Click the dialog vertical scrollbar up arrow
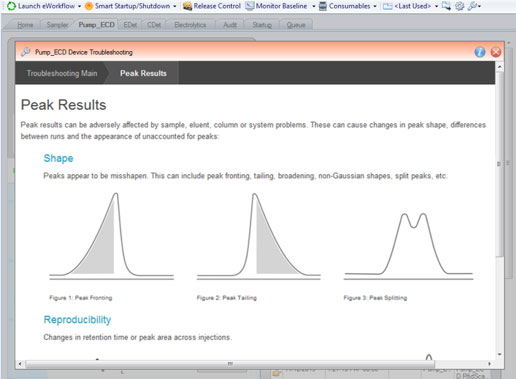The width and height of the screenshot is (516, 379). pos(499,67)
